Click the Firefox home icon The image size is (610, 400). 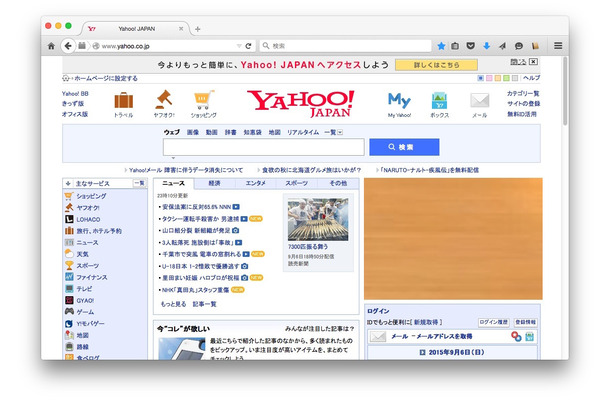point(51,46)
